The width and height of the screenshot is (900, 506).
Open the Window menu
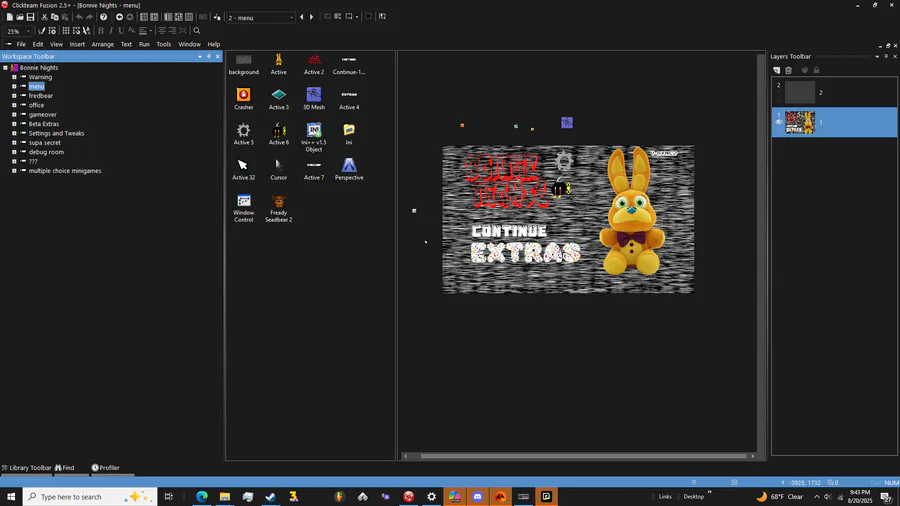[189, 44]
